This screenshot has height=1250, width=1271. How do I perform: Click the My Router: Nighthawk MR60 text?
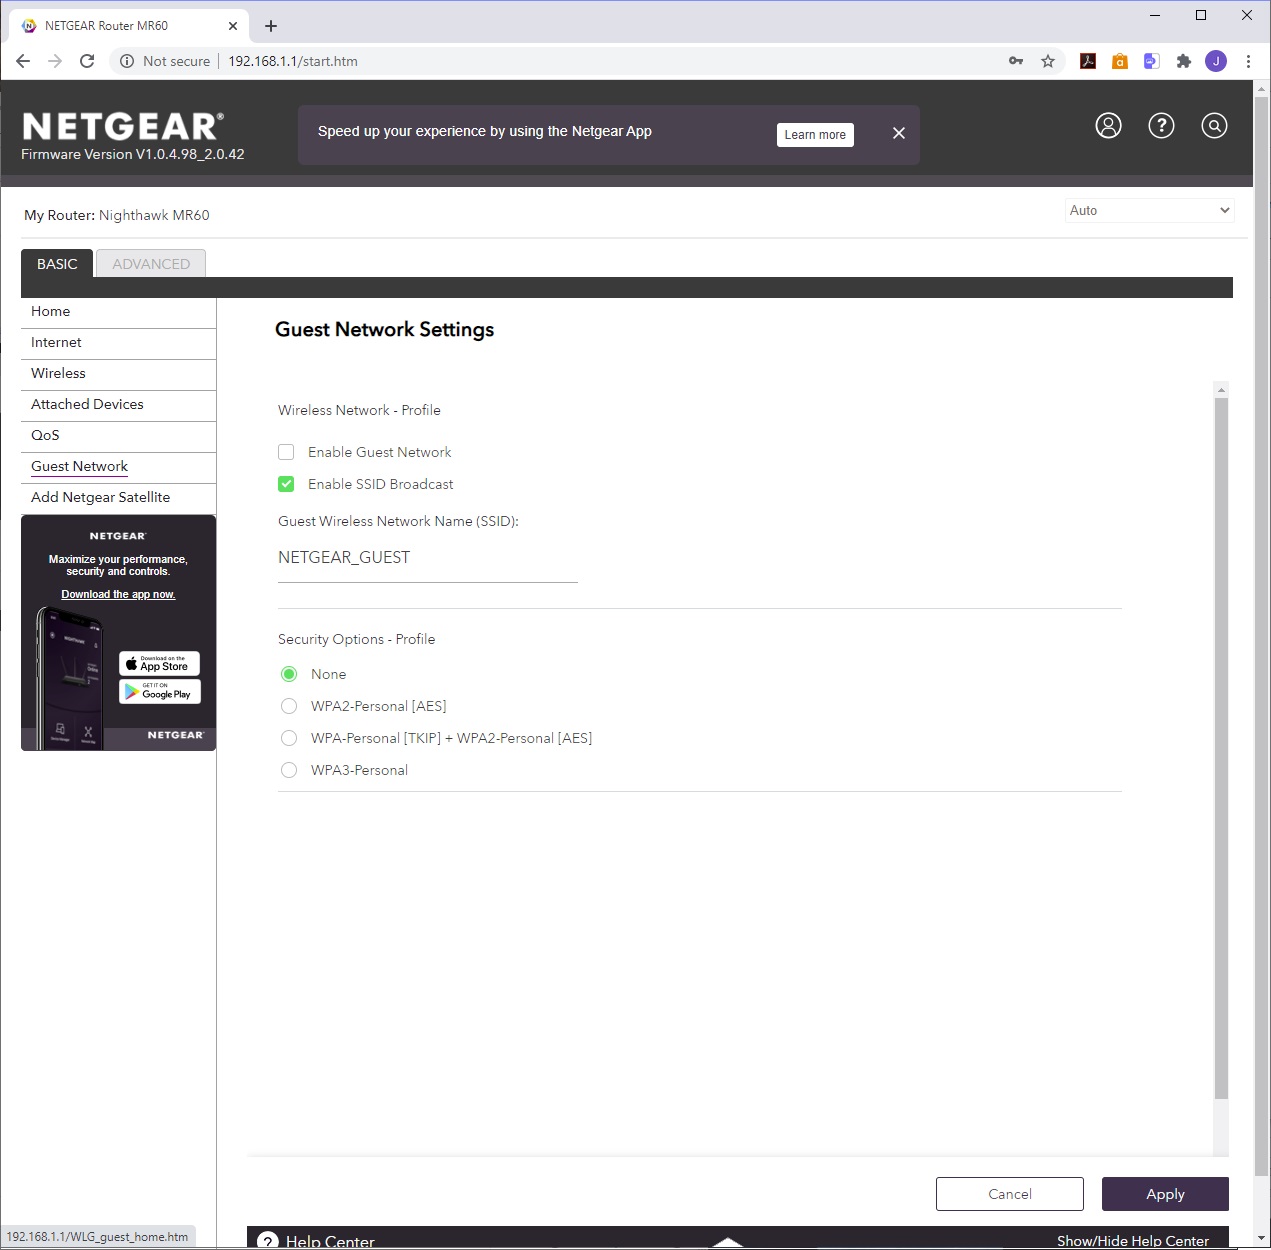117,215
